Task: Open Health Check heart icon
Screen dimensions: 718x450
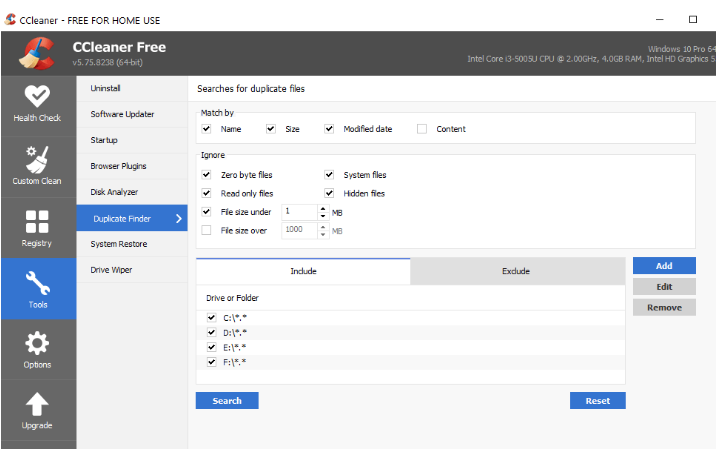Action: (37, 96)
